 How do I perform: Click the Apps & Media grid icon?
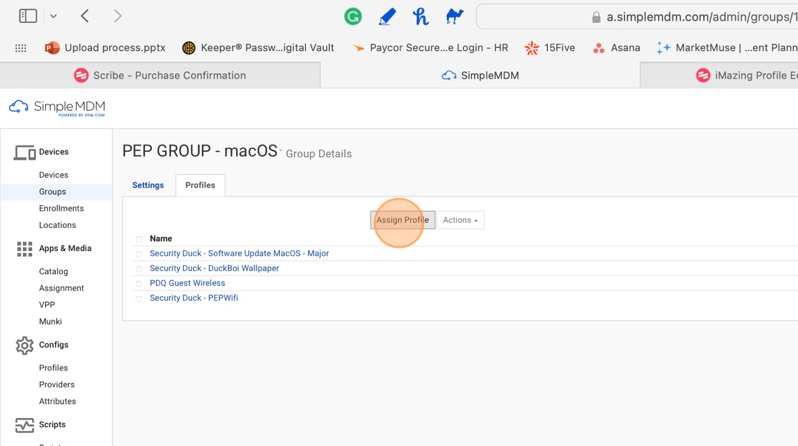[x=24, y=248]
